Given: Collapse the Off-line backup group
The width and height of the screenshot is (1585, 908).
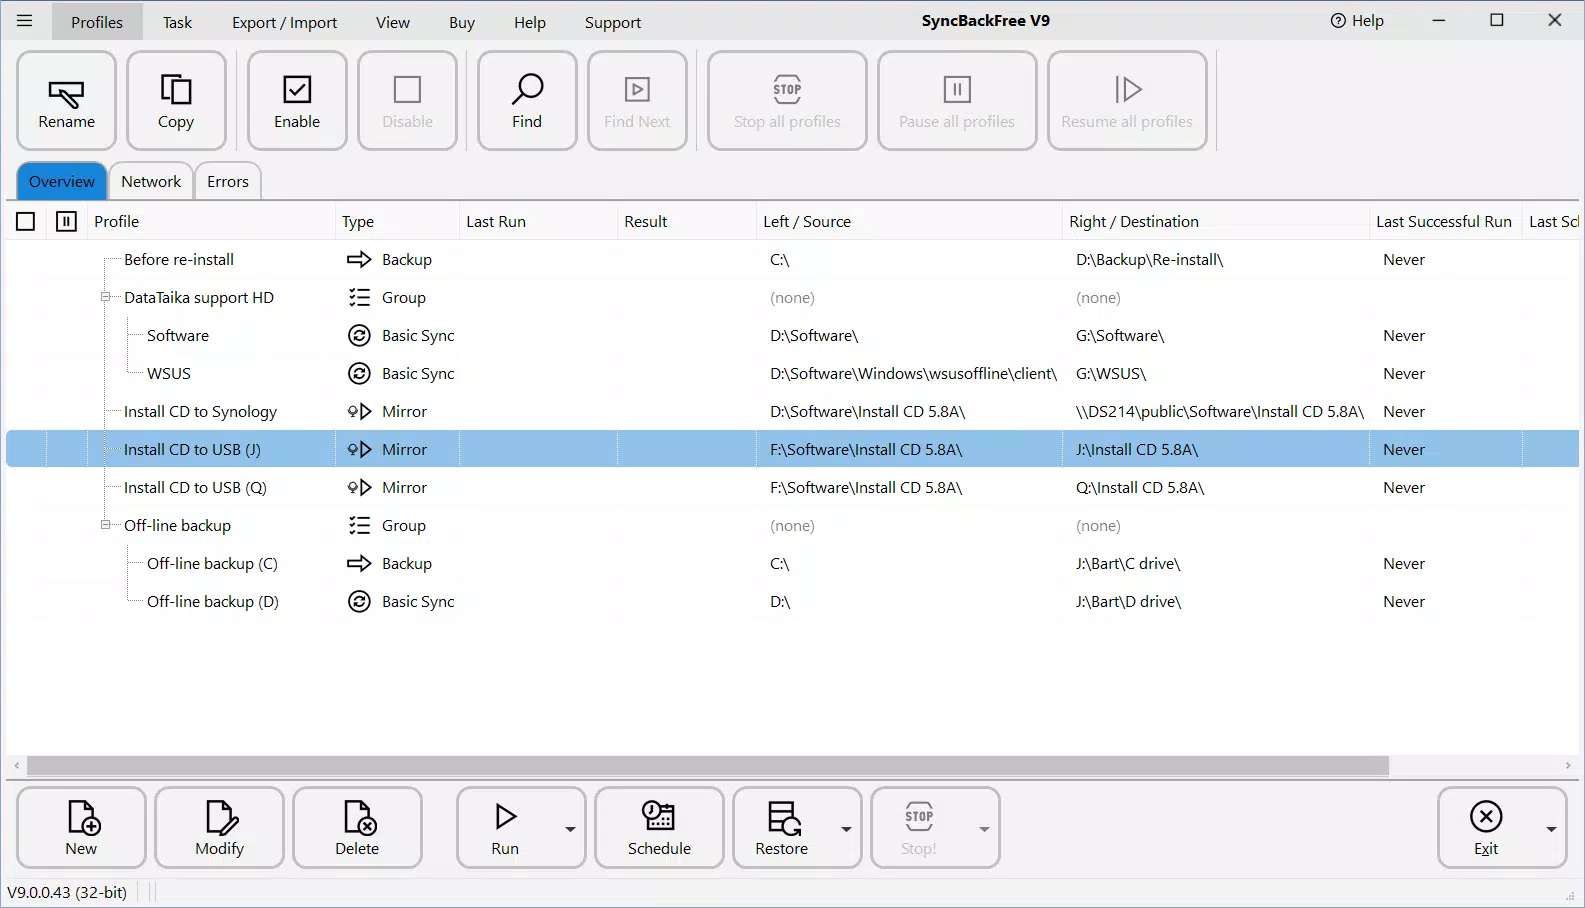Looking at the screenshot, I should [x=105, y=525].
